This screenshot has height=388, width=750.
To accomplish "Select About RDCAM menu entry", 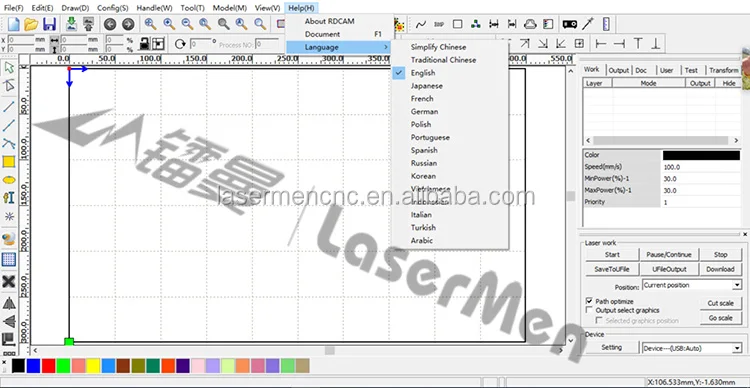I will (330, 21).
